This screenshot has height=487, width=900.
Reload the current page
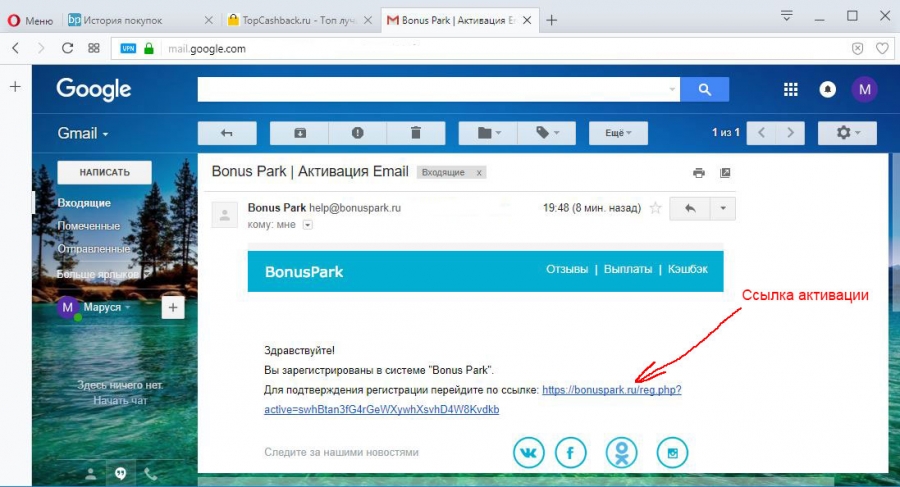pos(67,48)
